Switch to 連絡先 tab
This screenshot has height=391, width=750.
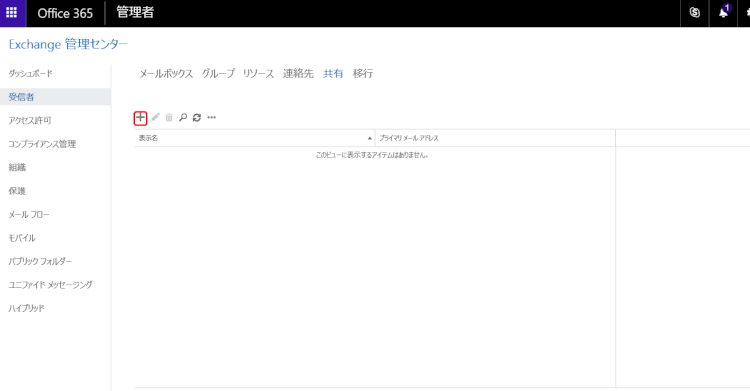click(x=298, y=74)
